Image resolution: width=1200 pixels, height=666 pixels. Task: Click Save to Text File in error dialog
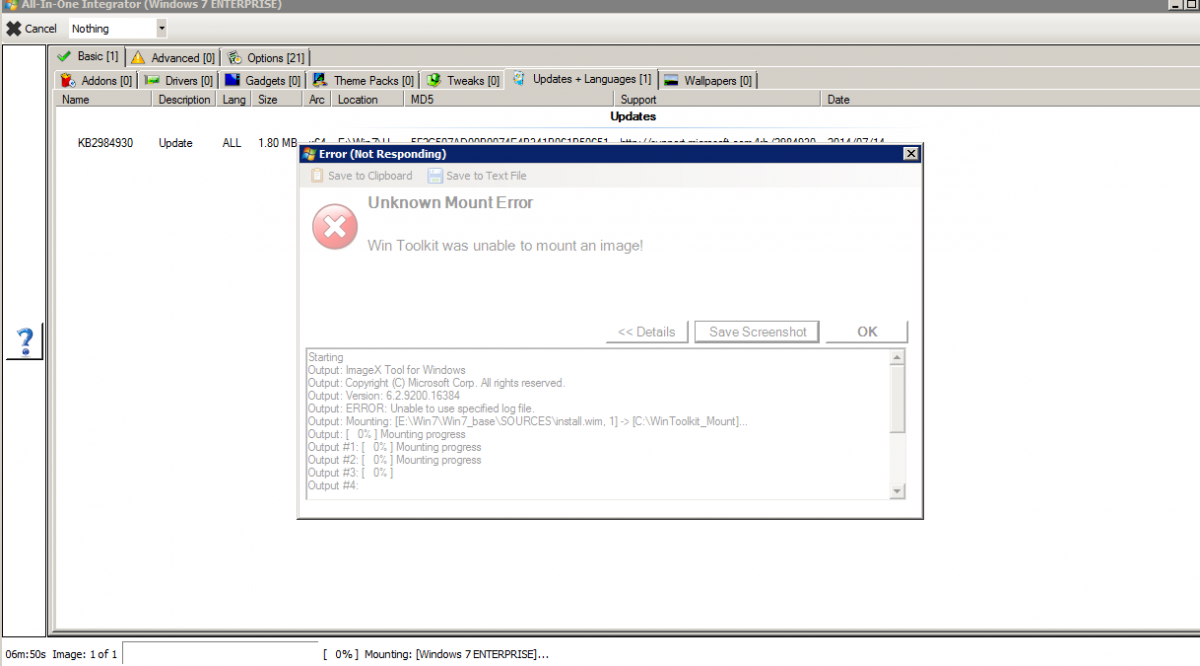click(x=478, y=175)
